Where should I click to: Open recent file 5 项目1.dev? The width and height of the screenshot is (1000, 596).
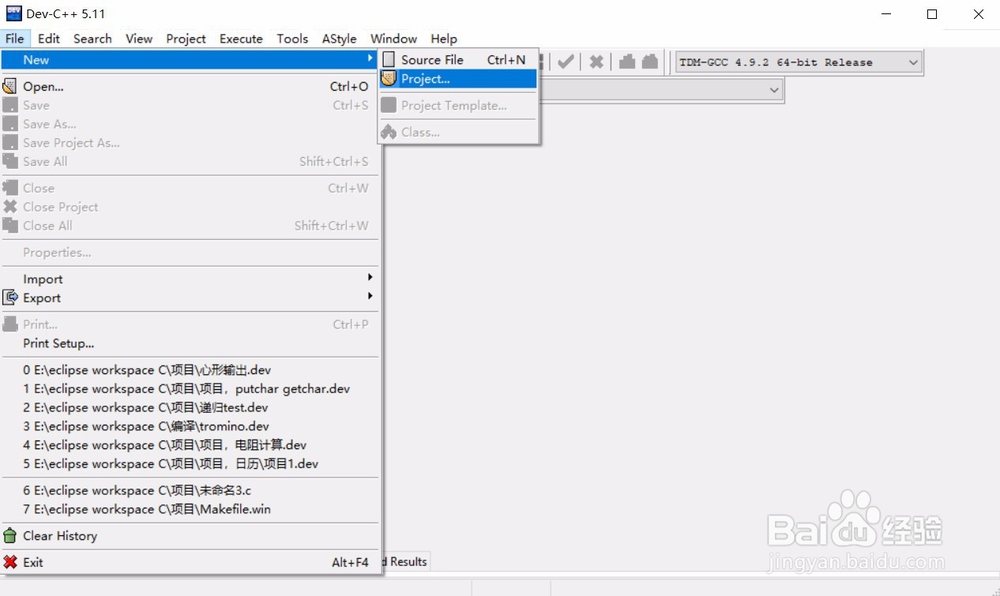[189, 464]
